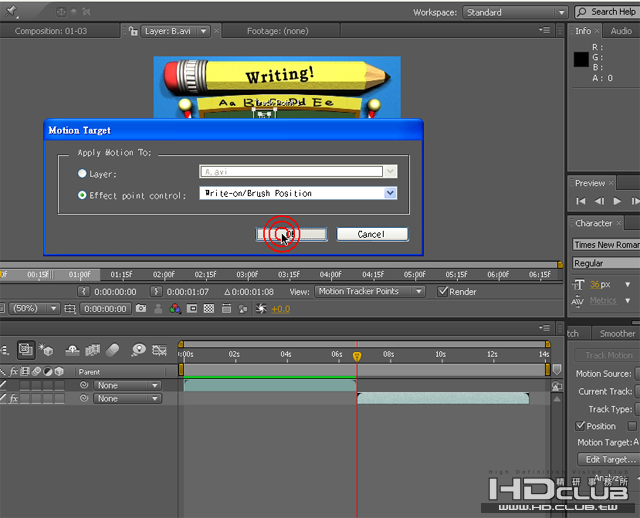Select Effect point control radio button

click(x=82, y=194)
